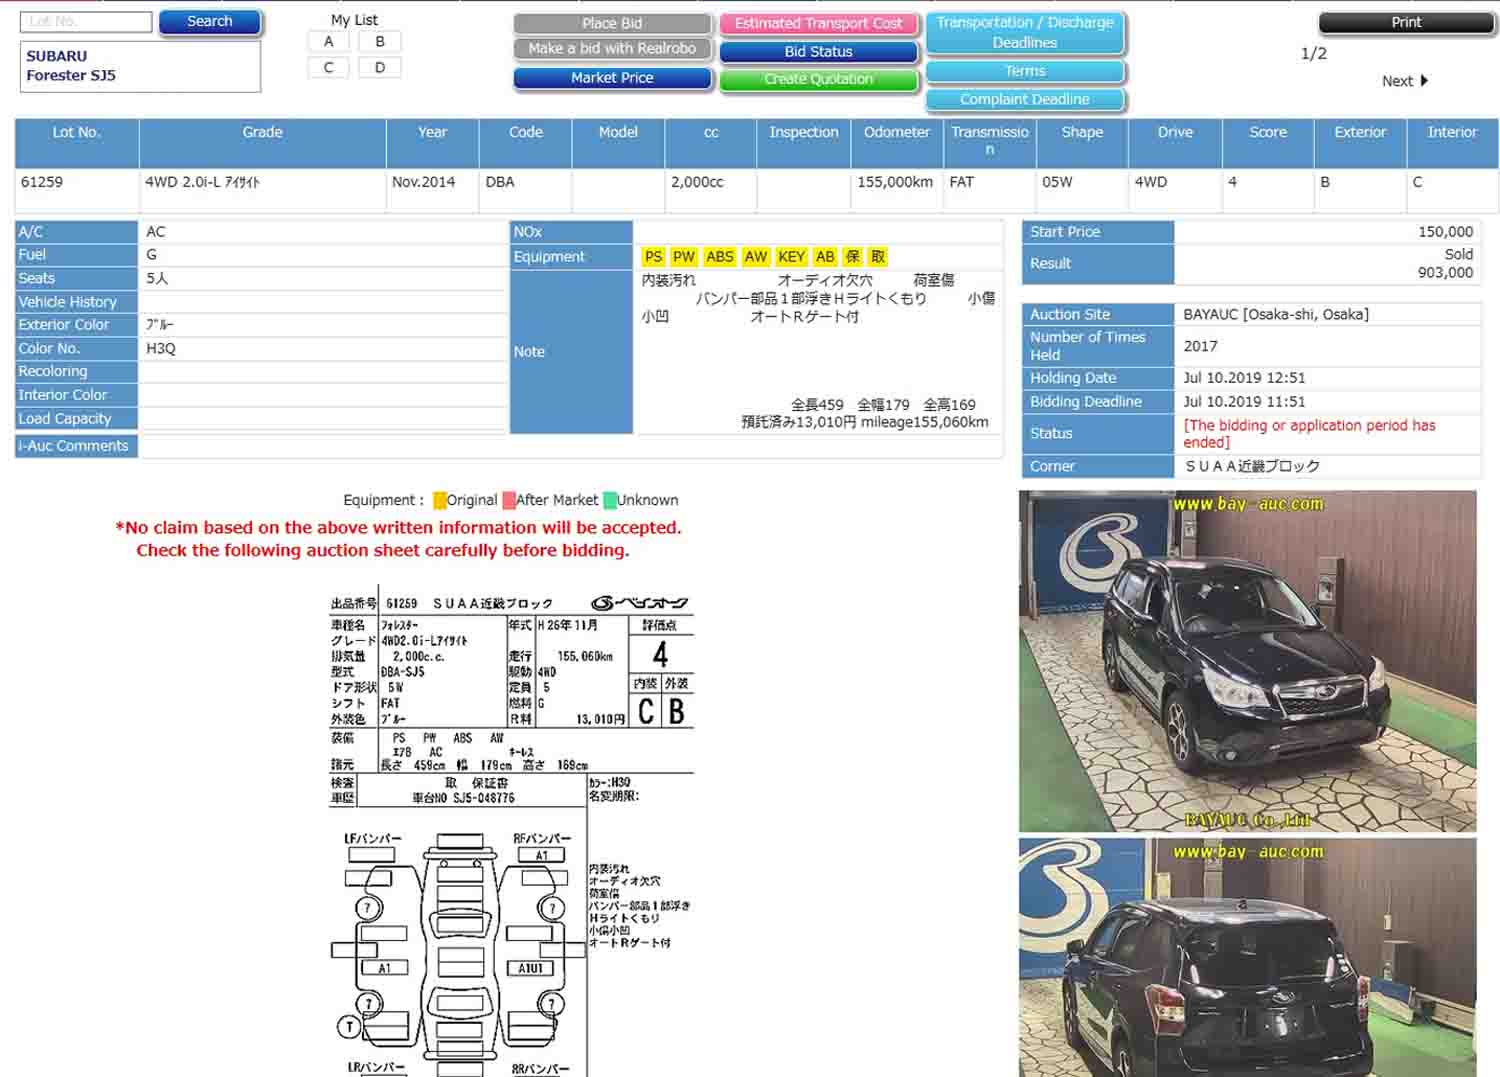This screenshot has width=1500, height=1077.
Task: Open Complaint Deadline info
Action: pyautogui.click(x=1025, y=99)
